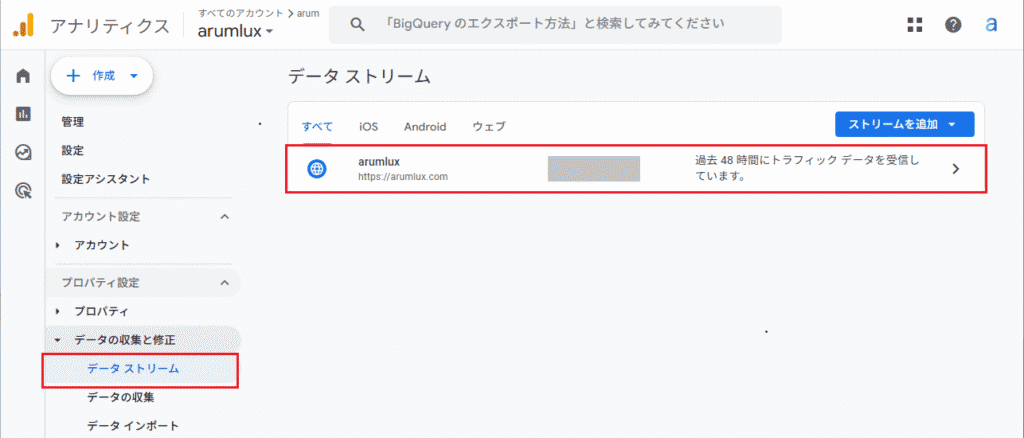Click the アナリティクス product title
The width and height of the screenshot is (1024, 438).
(110, 26)
